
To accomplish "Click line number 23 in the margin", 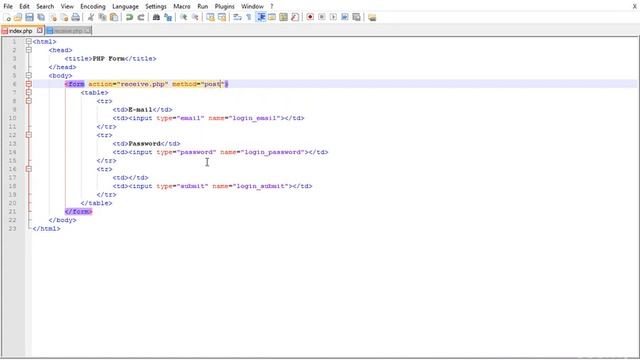I will 13,229.
